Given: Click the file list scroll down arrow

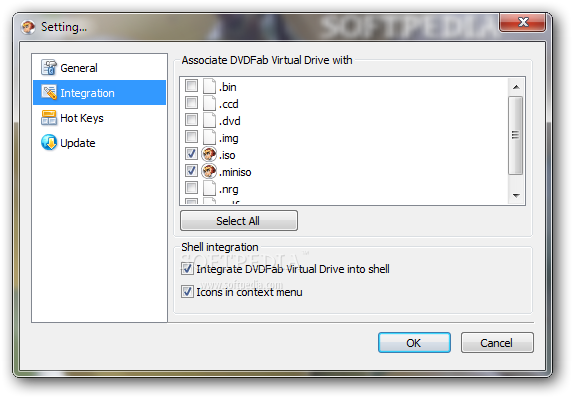Looking at the screenshot, I should [x=516, y=196].
